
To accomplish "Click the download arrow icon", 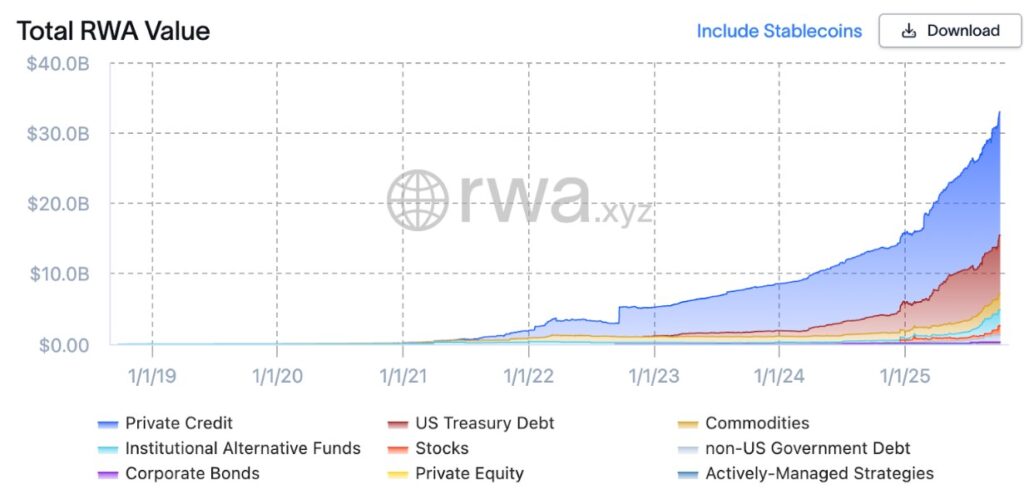I will tap(908, 31).
